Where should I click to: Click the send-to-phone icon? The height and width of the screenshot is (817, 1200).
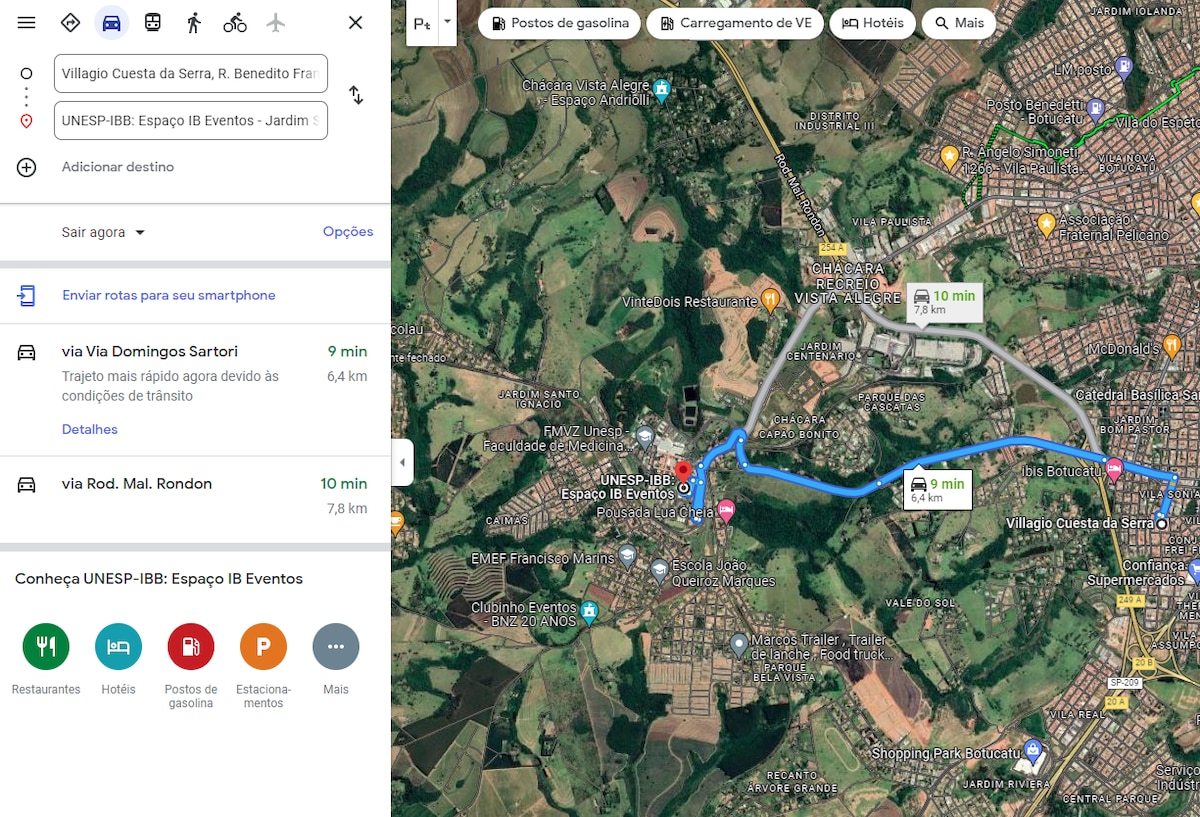pyautogui.click(x=27, y=295)
